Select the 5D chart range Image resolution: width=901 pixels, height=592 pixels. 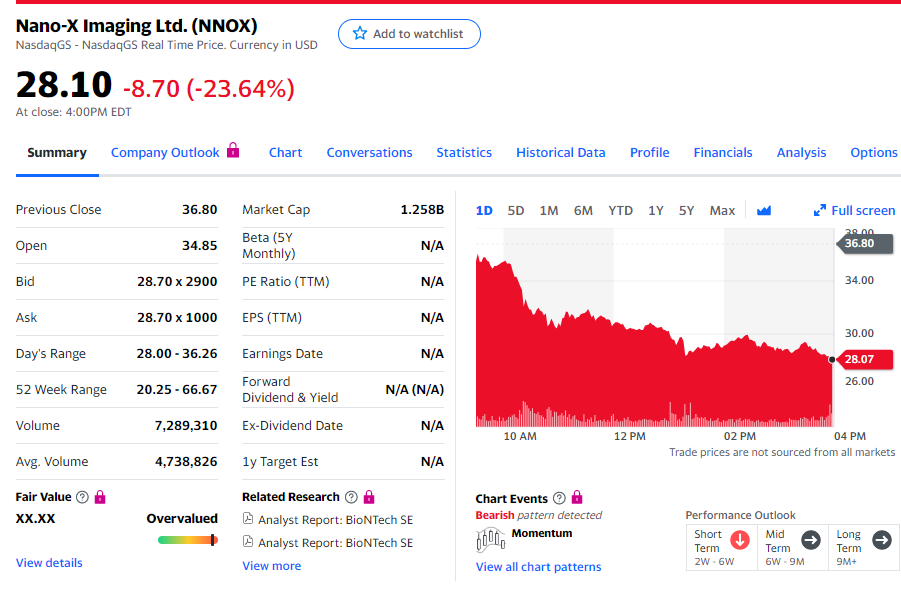point(516,210)
